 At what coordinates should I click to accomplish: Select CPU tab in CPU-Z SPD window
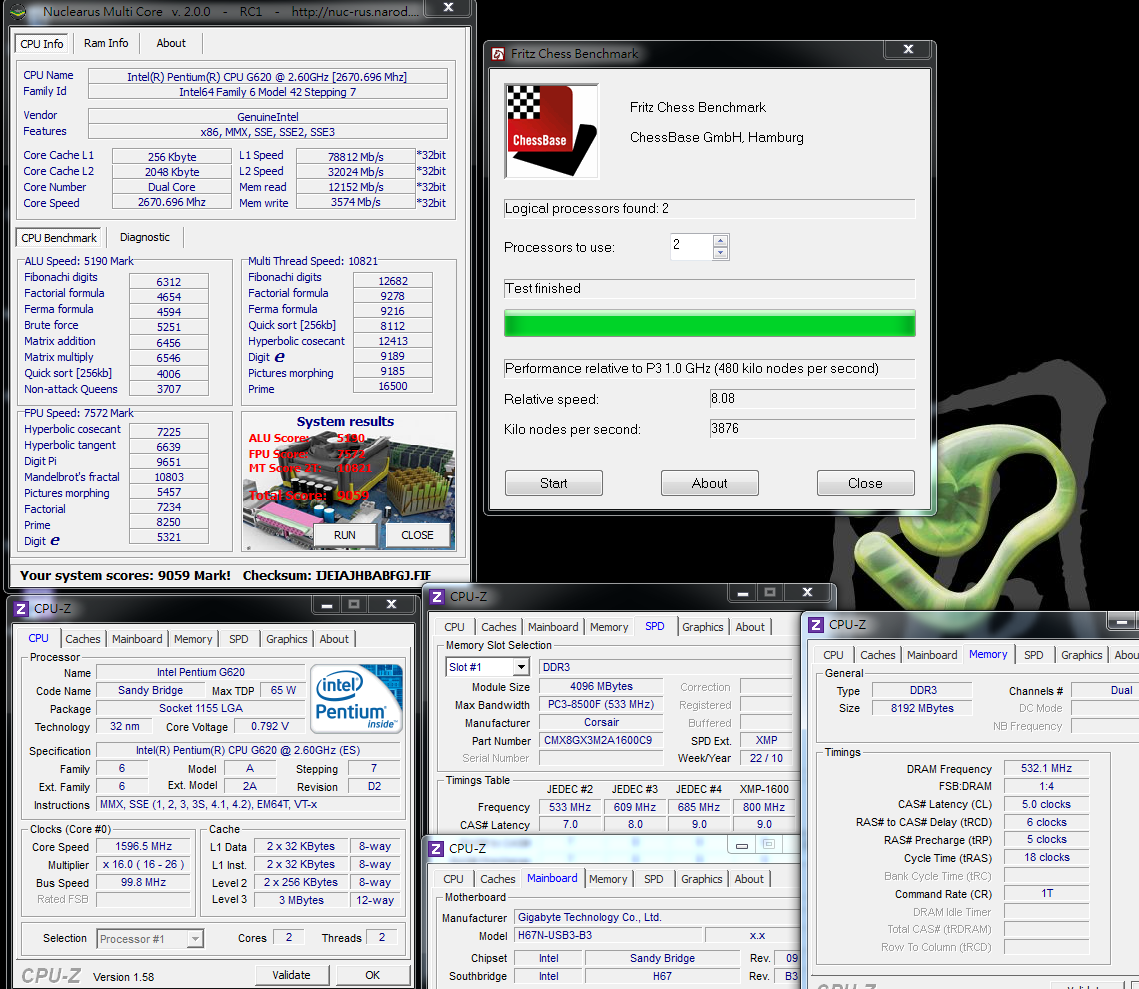455,627
